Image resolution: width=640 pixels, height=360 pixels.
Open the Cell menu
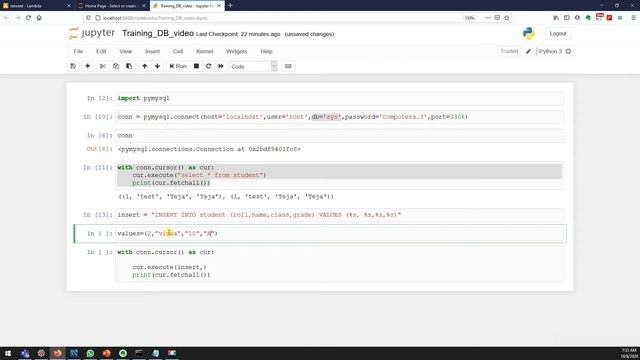(178, 51)
